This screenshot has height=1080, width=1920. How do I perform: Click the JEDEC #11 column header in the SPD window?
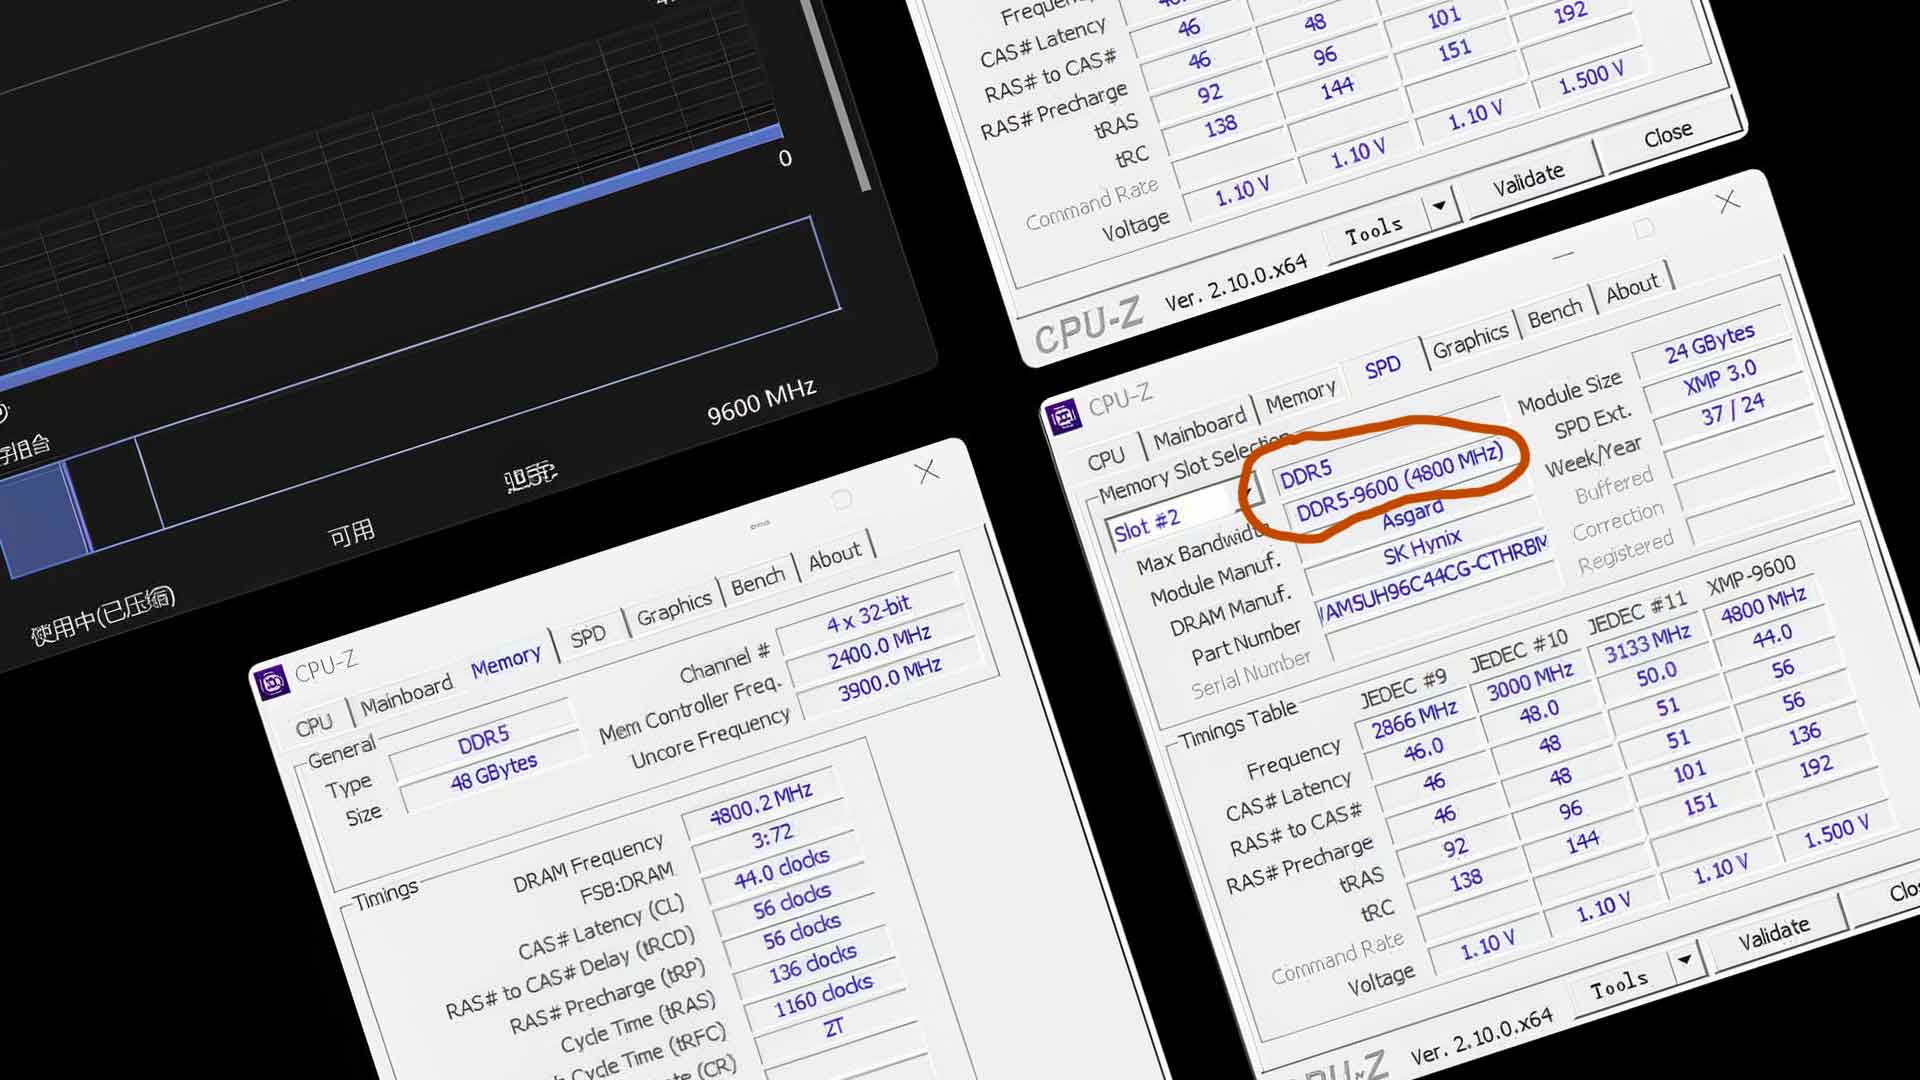1637,614
